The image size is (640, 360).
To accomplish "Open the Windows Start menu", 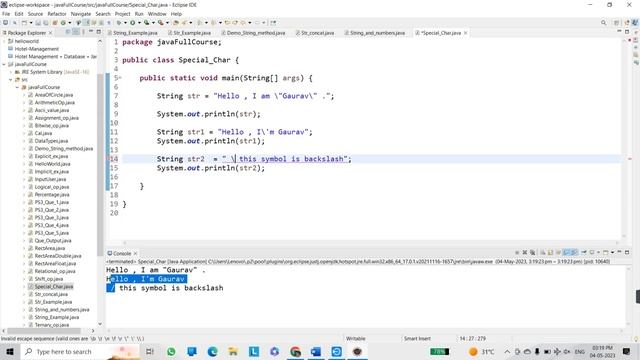I will coord(10,351).
